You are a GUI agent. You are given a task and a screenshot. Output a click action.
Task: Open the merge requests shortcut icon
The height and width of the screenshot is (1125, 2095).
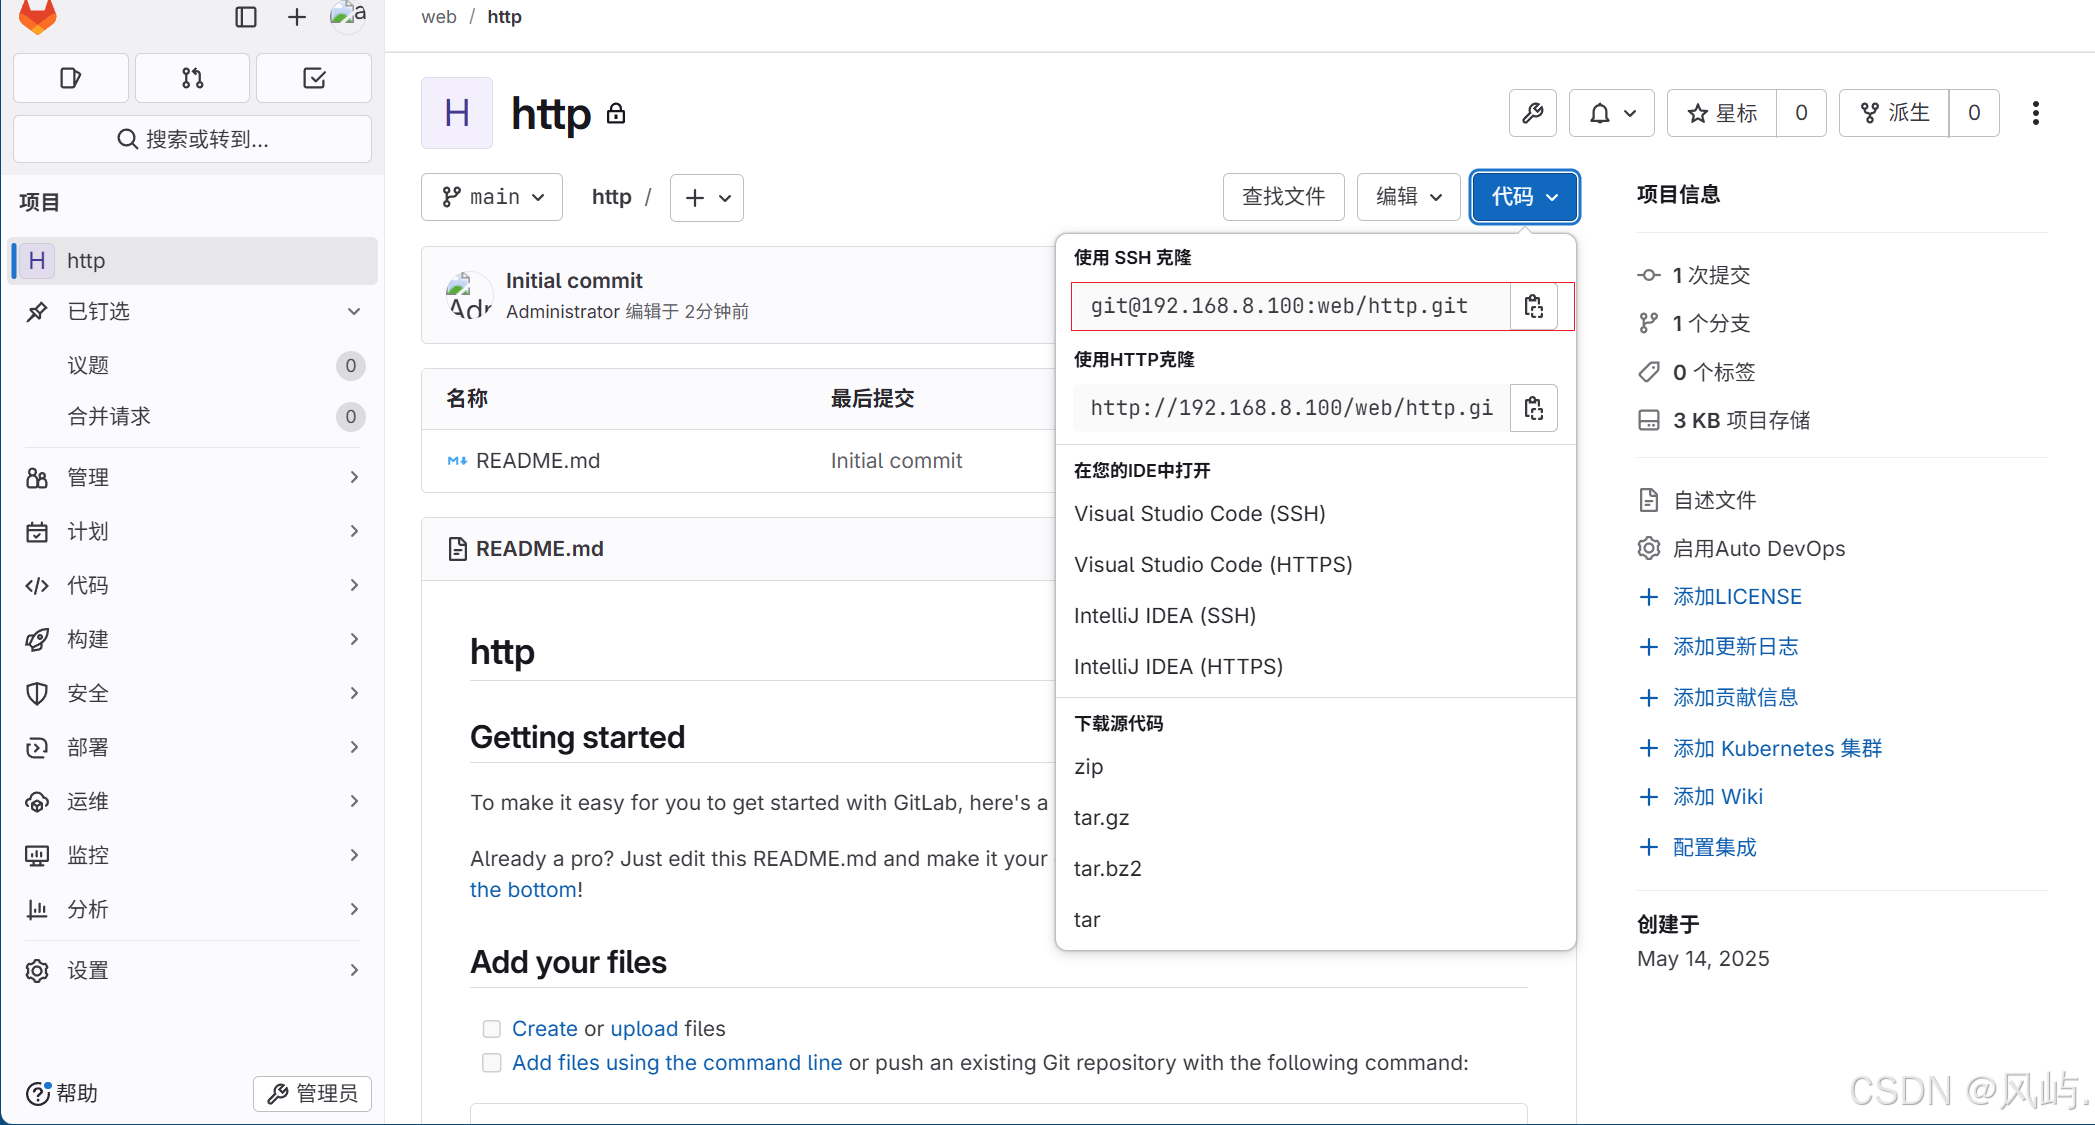(192, 78)
